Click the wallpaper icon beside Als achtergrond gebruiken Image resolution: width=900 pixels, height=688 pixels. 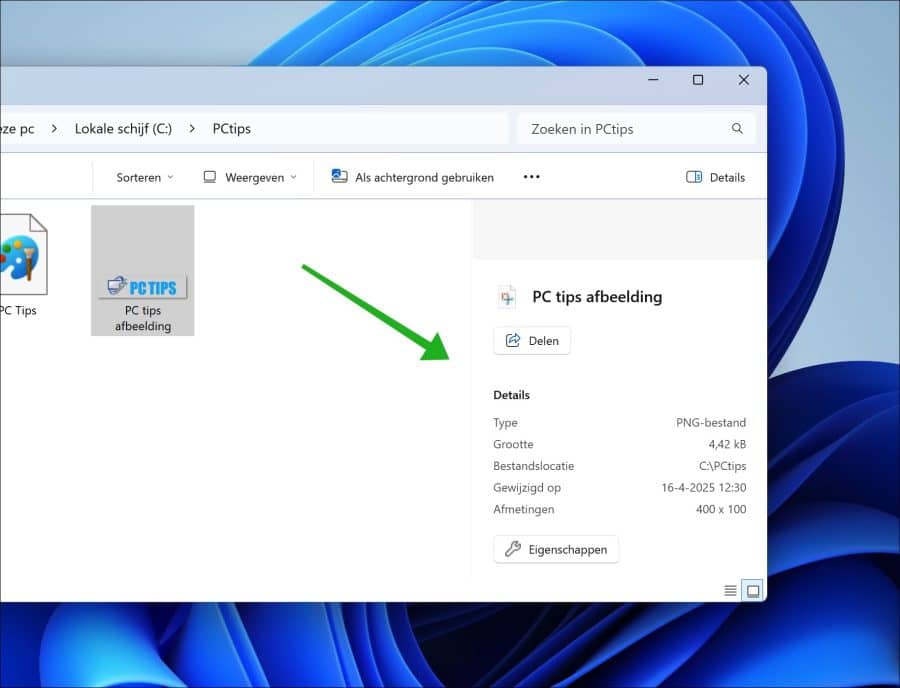[335, 176]
